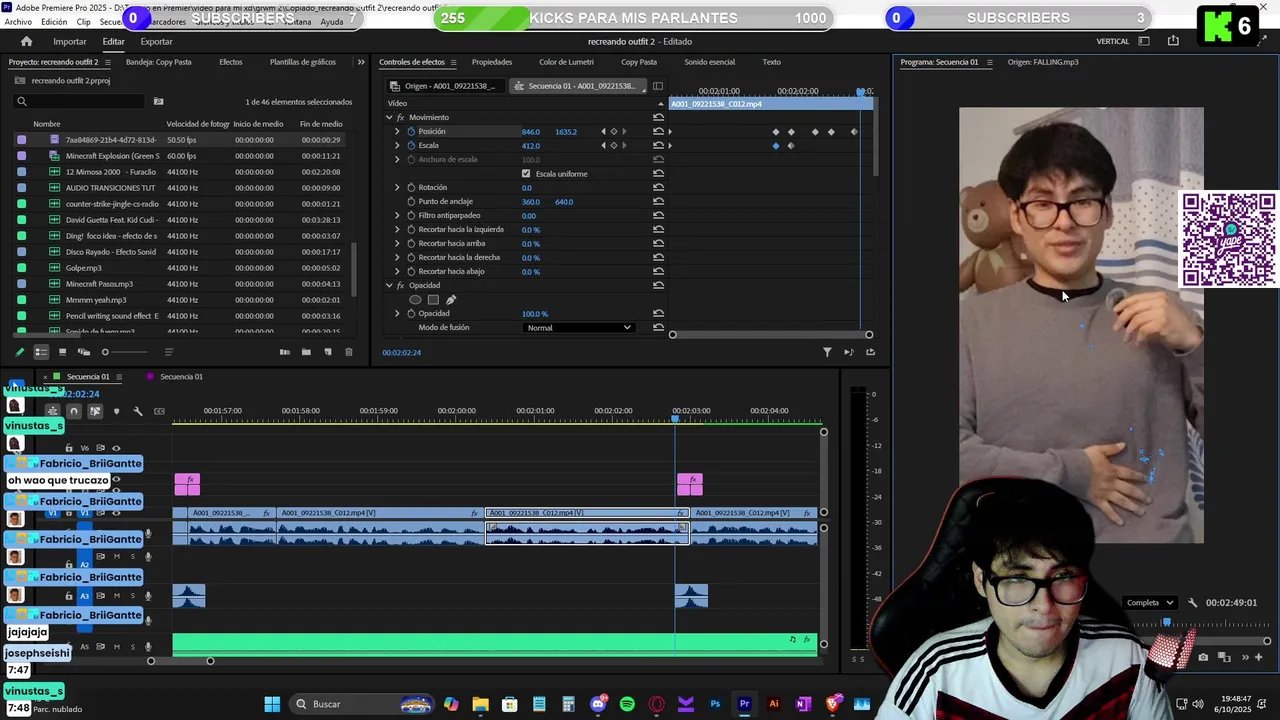Switch Project panel to icon view

pos(62,352)
